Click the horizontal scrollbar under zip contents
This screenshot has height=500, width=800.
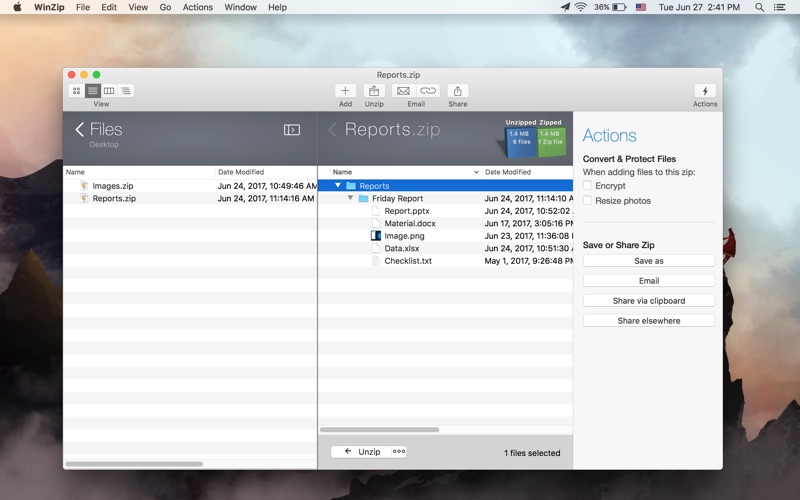380,430
